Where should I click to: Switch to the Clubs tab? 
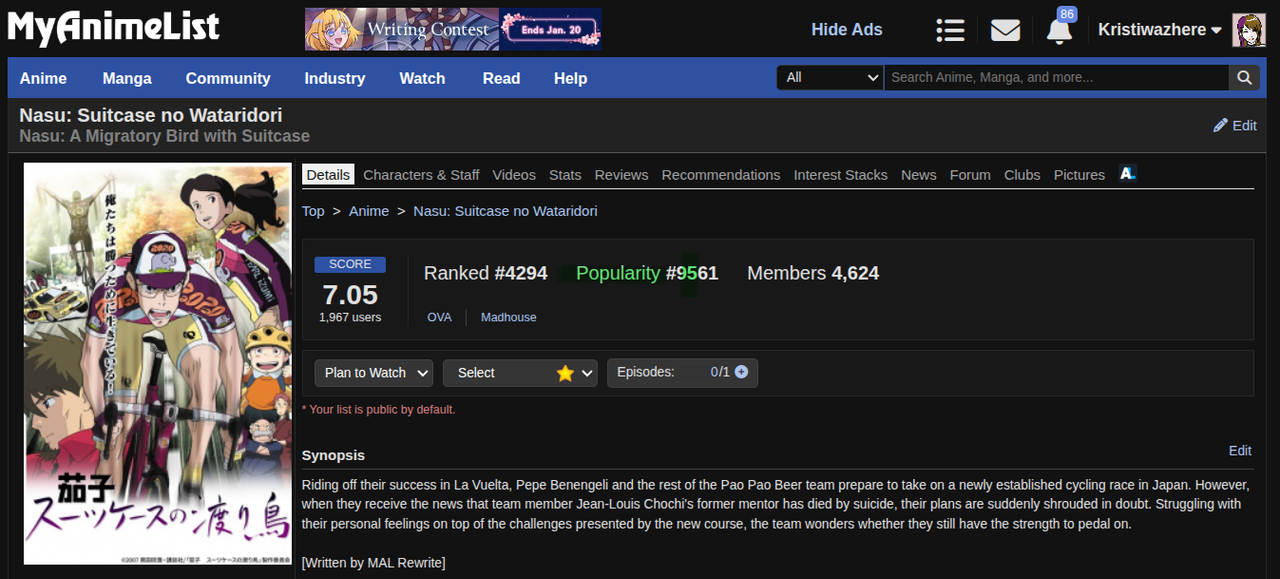pyautogui.click(x=1022, y=174)
